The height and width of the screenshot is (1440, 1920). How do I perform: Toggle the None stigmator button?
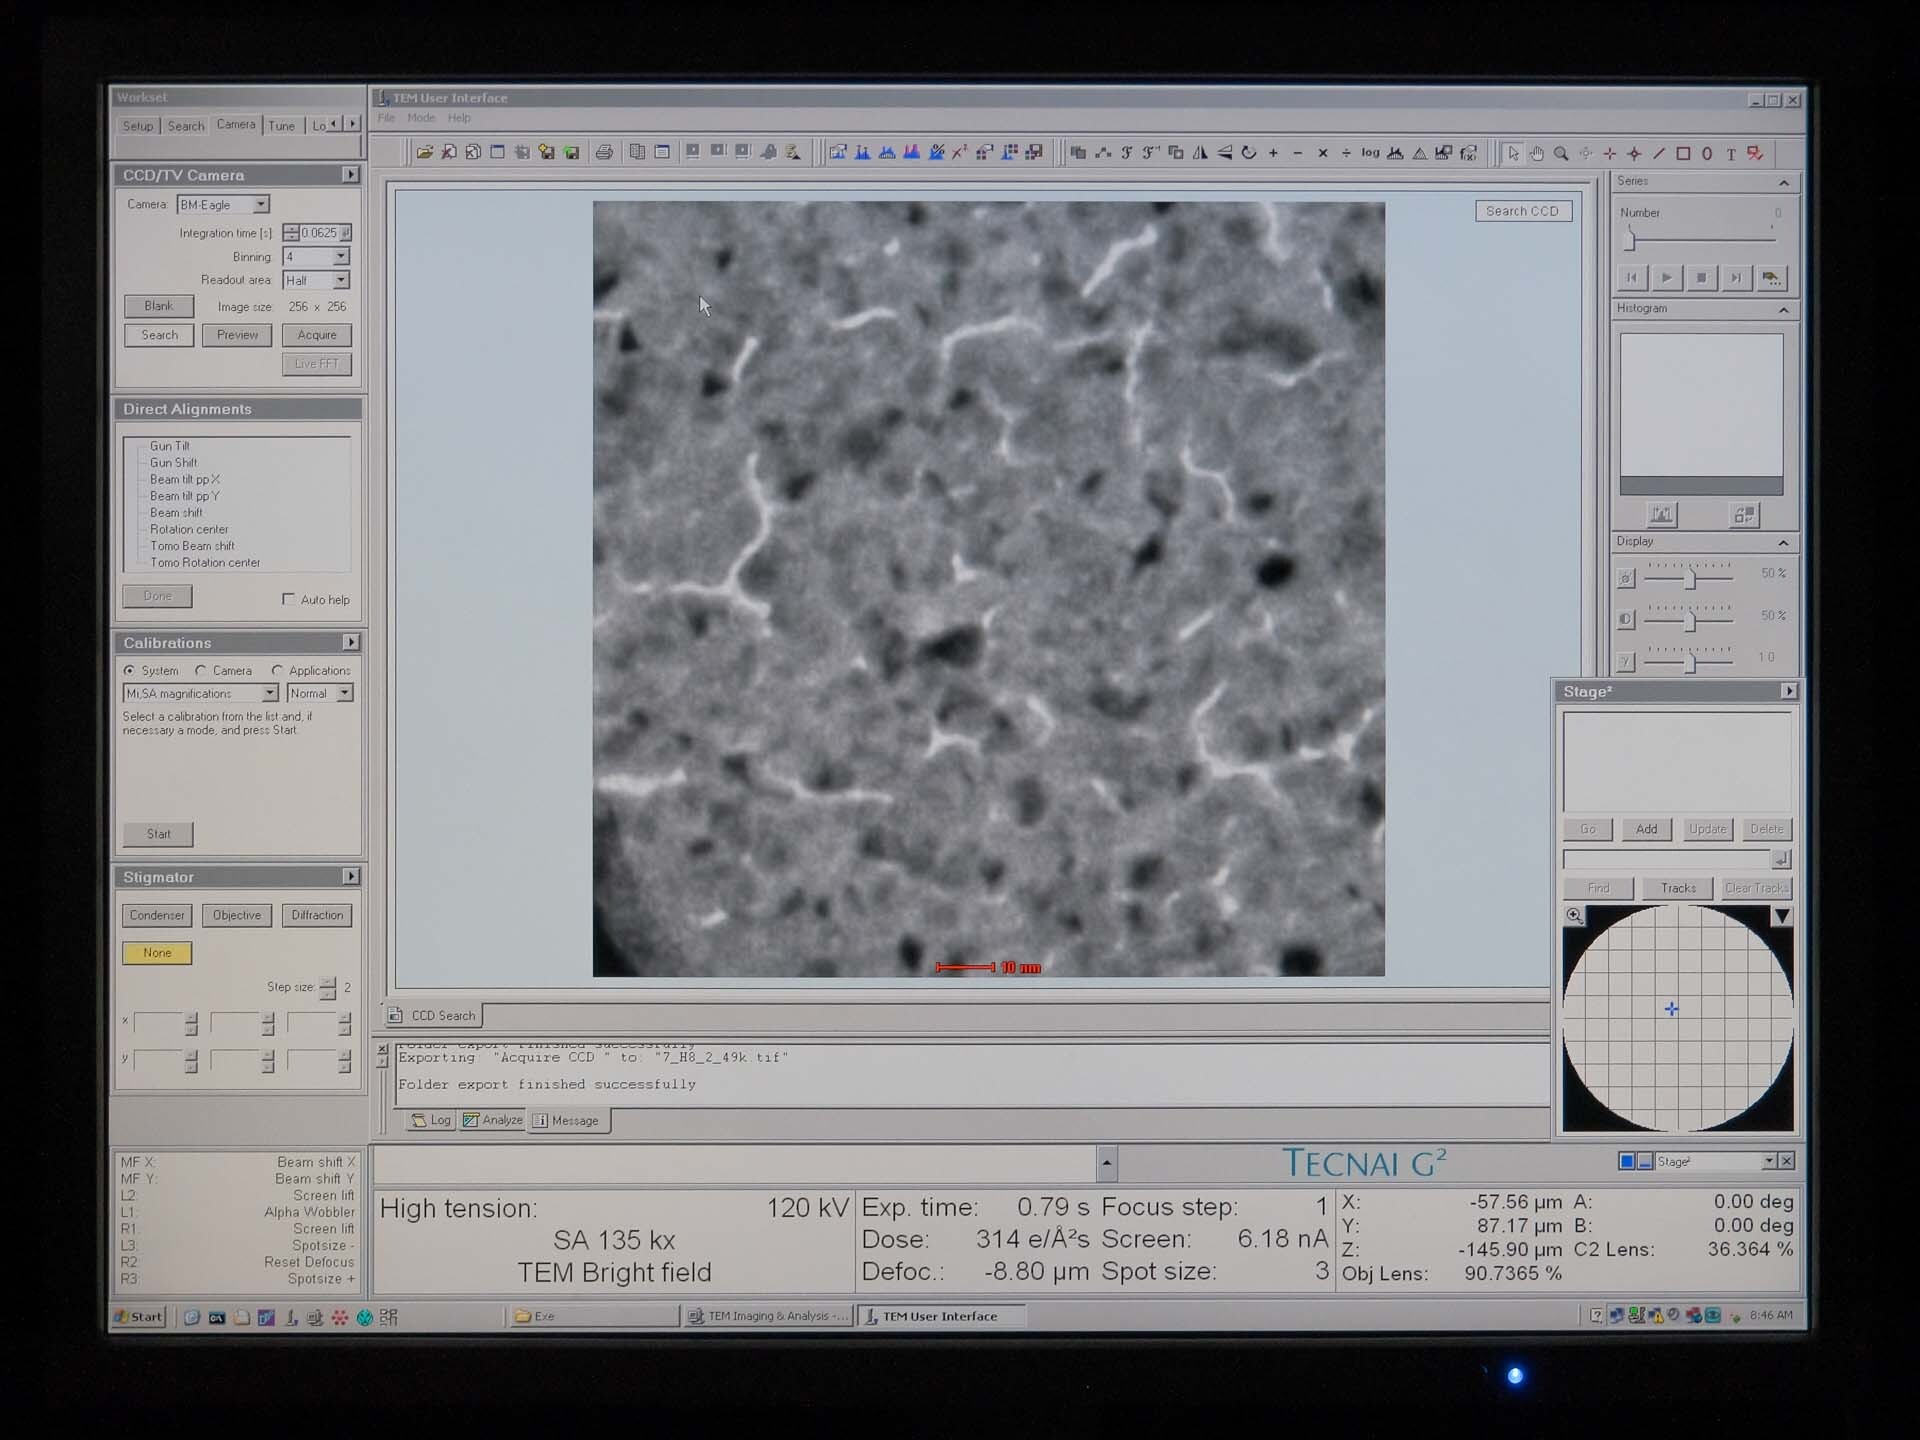157,952
